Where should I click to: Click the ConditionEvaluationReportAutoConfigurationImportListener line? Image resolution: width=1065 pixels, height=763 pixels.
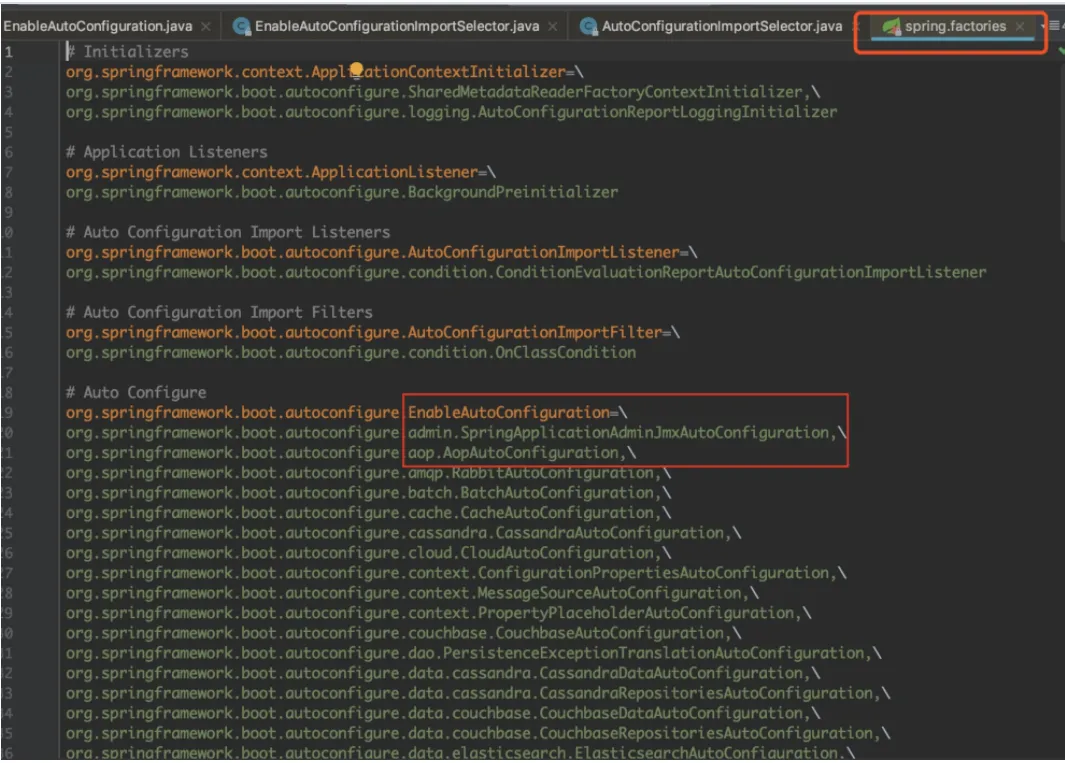pyautogui.click(x=526, y=272)
